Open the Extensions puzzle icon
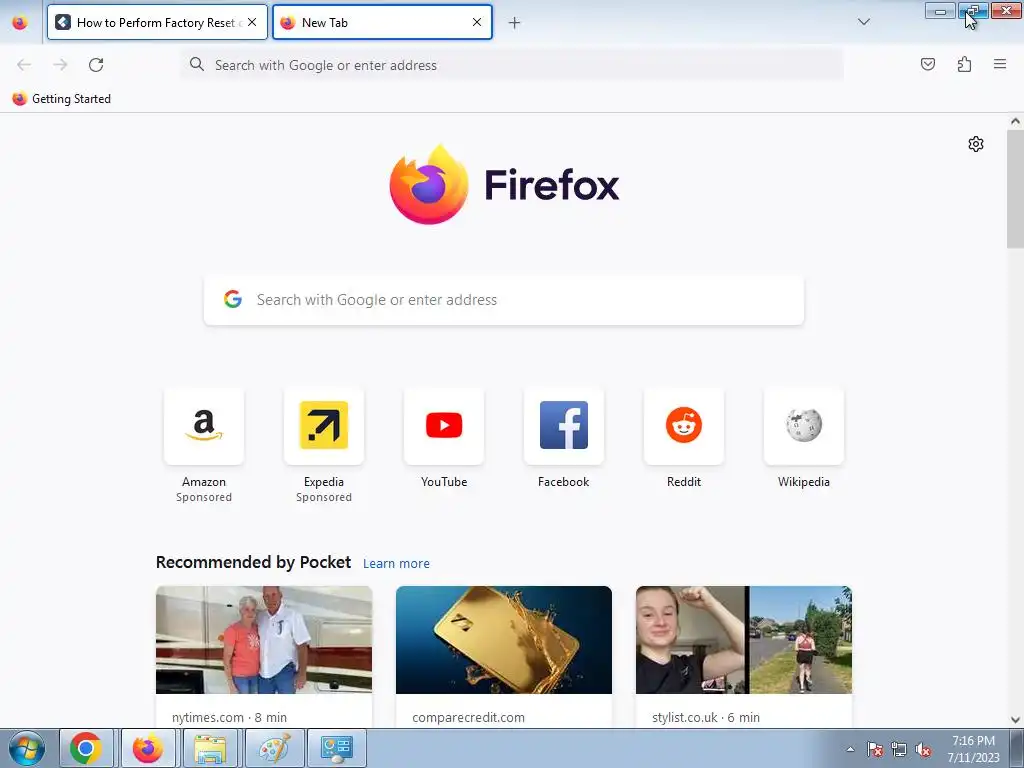The height and width of the screenshot is (768, 1024). coord(964,64)
